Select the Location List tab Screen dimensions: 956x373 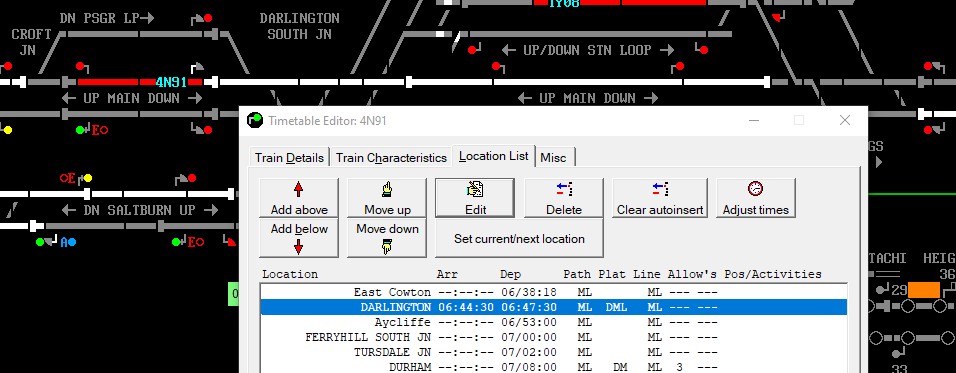493,156
